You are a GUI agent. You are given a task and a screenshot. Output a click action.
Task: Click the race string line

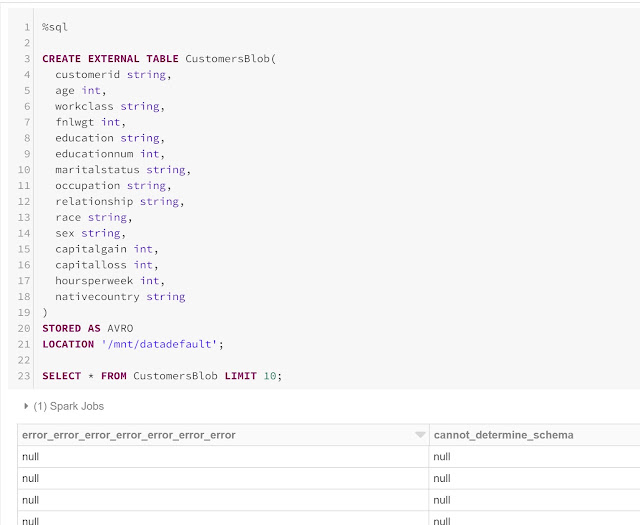(x=93, y=218)
